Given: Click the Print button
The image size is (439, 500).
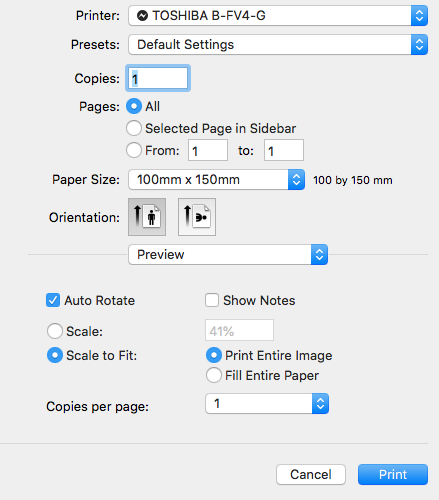Looking at the screenshot, I should (393, 474).
